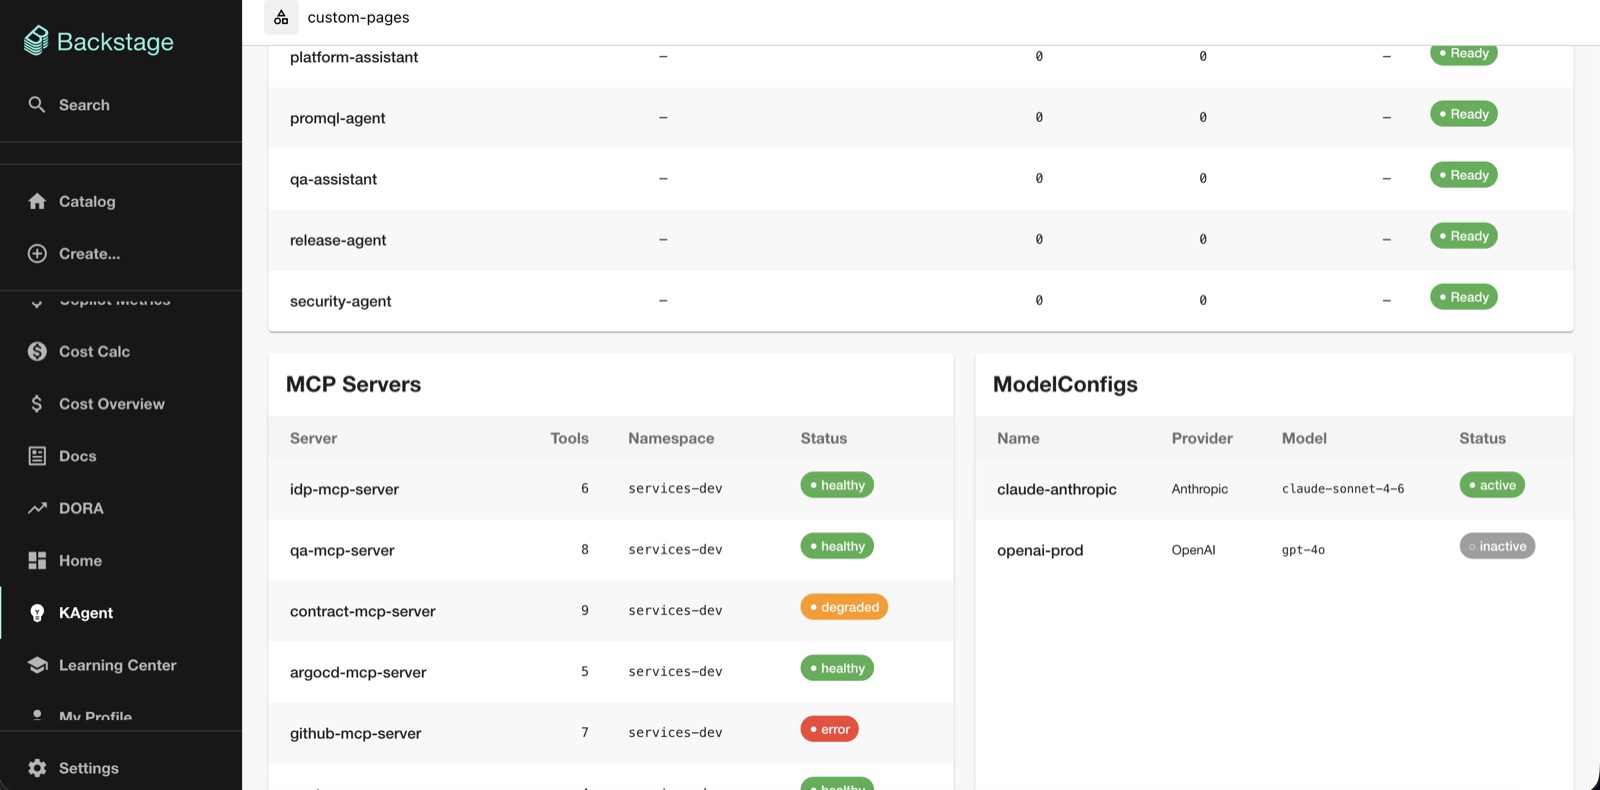The width and height of the screenshot is (1600, 790).
Task: Open the Create... sidebar item
Action: click(121, 253)
